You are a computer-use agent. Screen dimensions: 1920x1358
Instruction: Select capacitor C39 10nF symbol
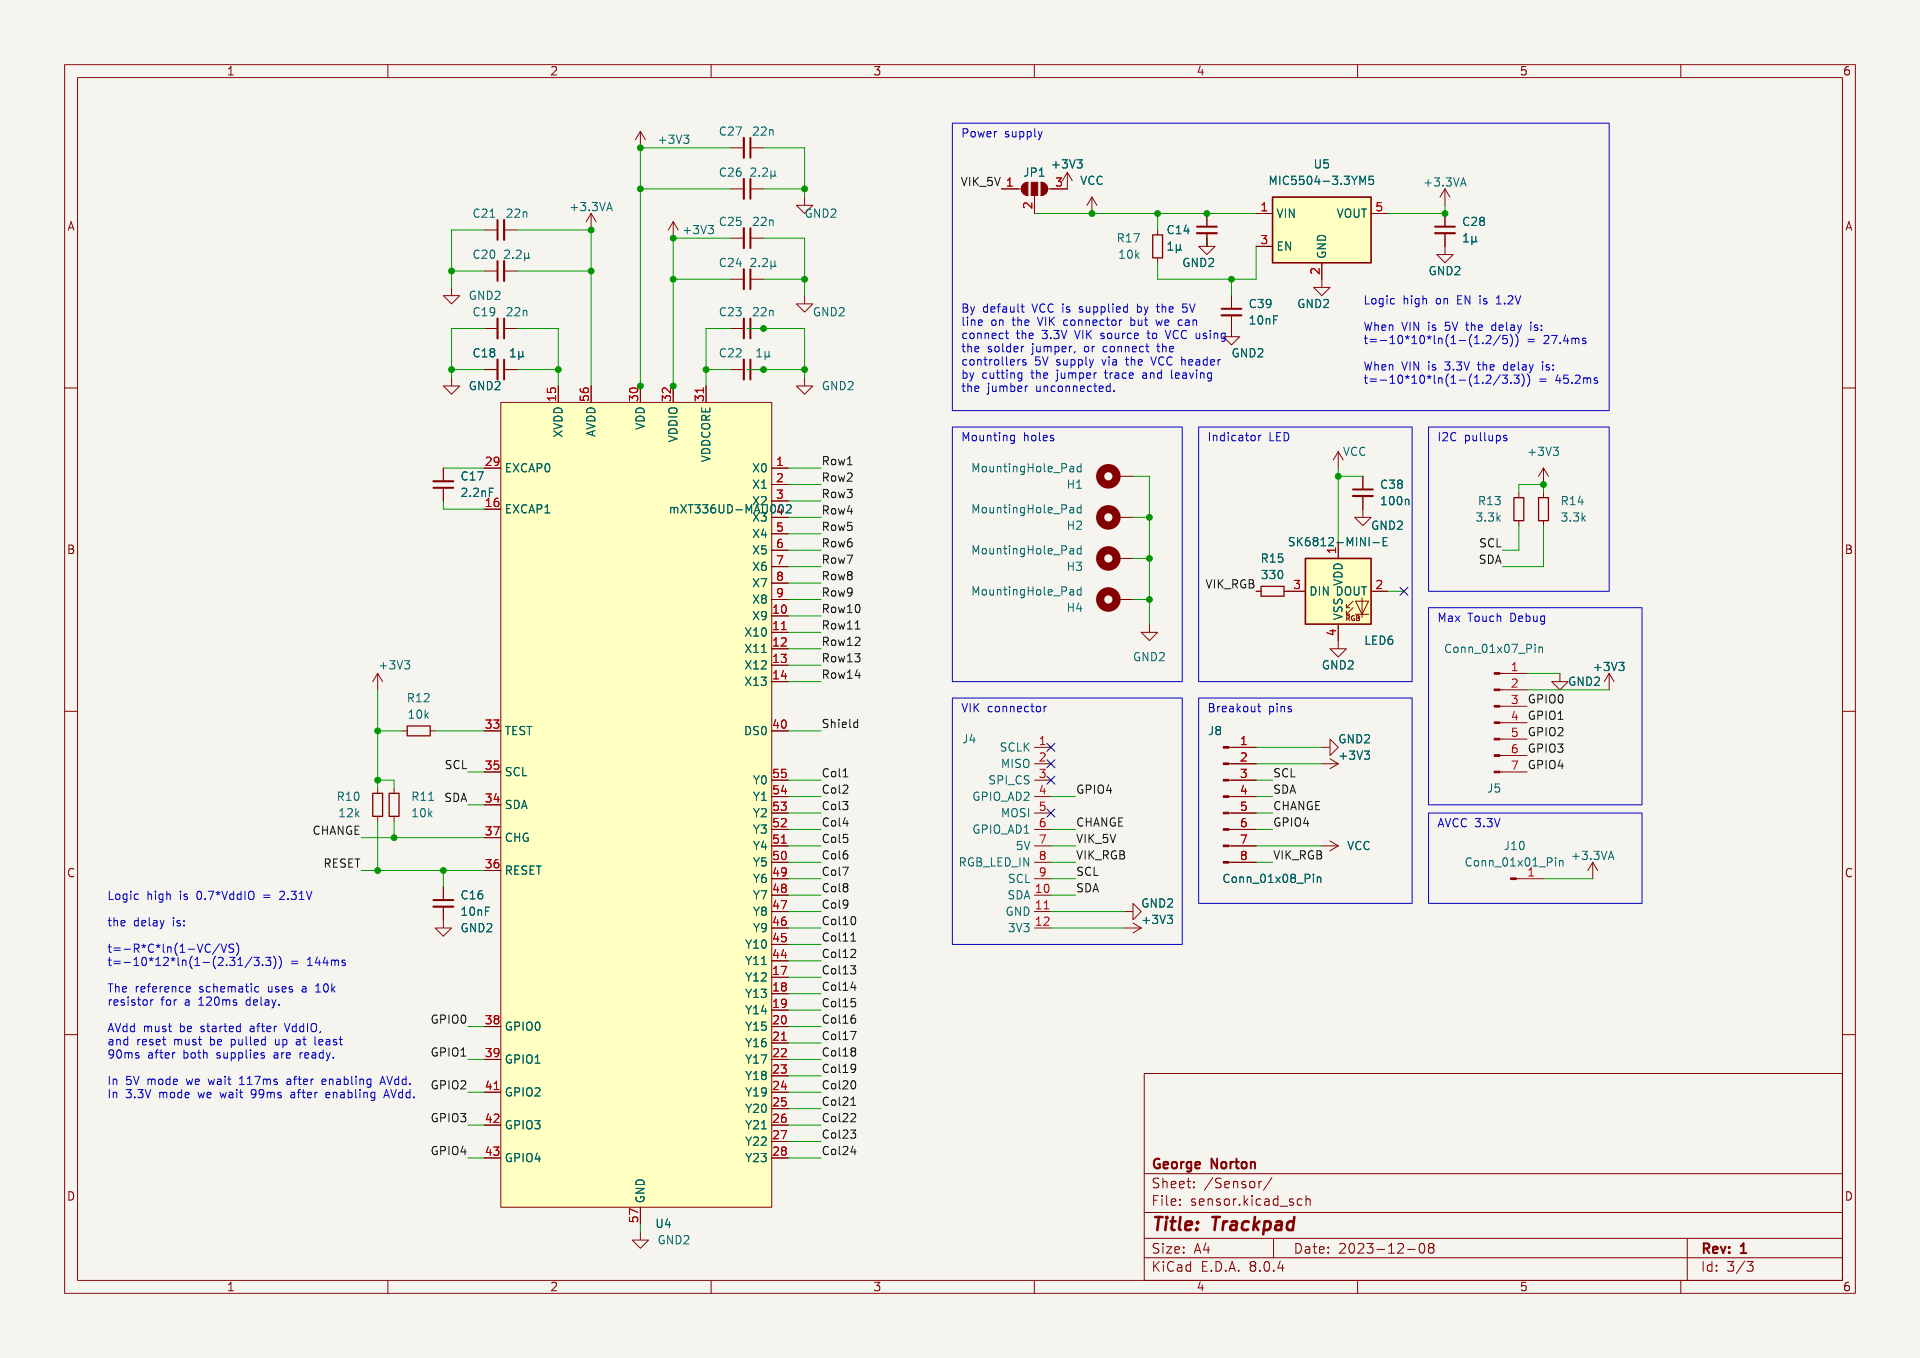tap(1231, 311)
